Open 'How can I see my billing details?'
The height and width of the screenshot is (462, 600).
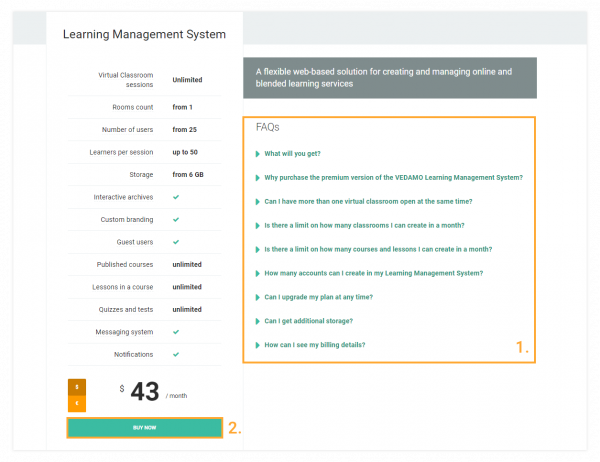(314, 345)
